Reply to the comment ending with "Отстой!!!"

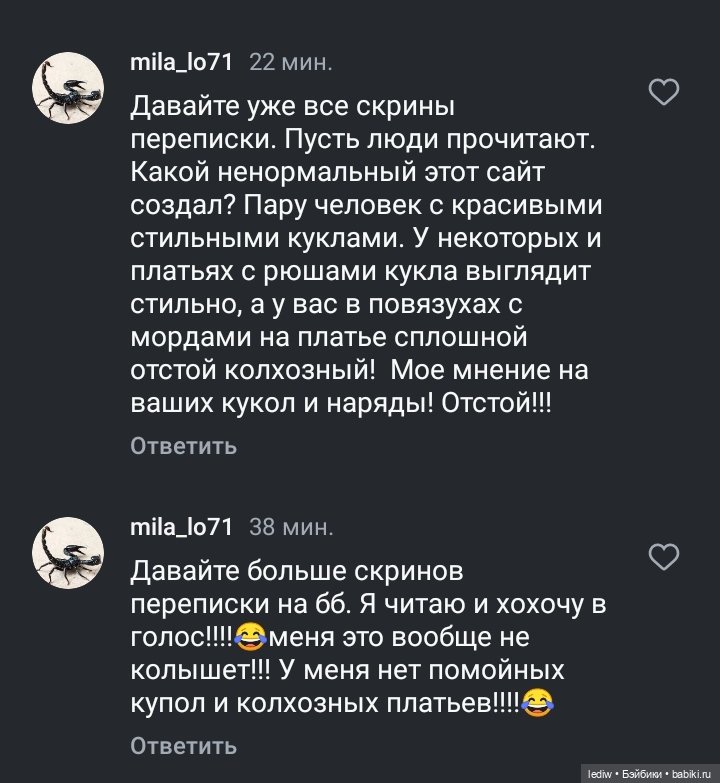coord(184,446)
